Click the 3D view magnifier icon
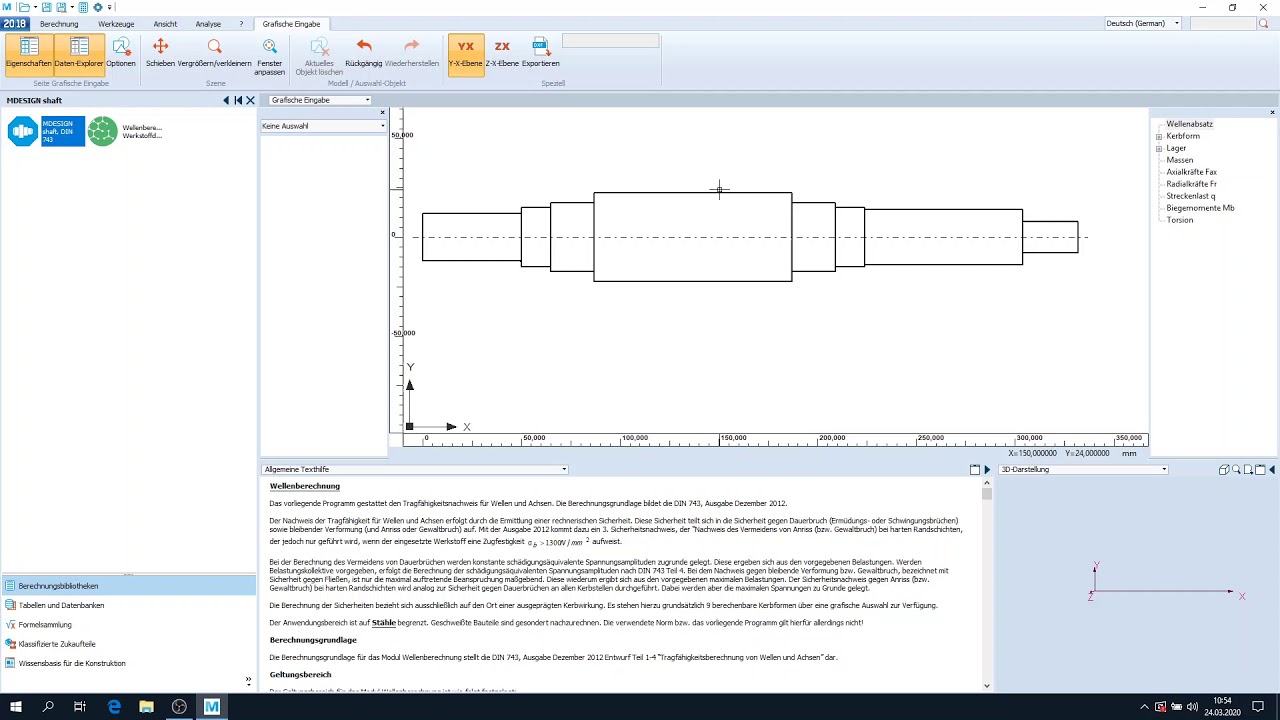Screen dimensions: 1280x720 click(x=1236, y=469)
